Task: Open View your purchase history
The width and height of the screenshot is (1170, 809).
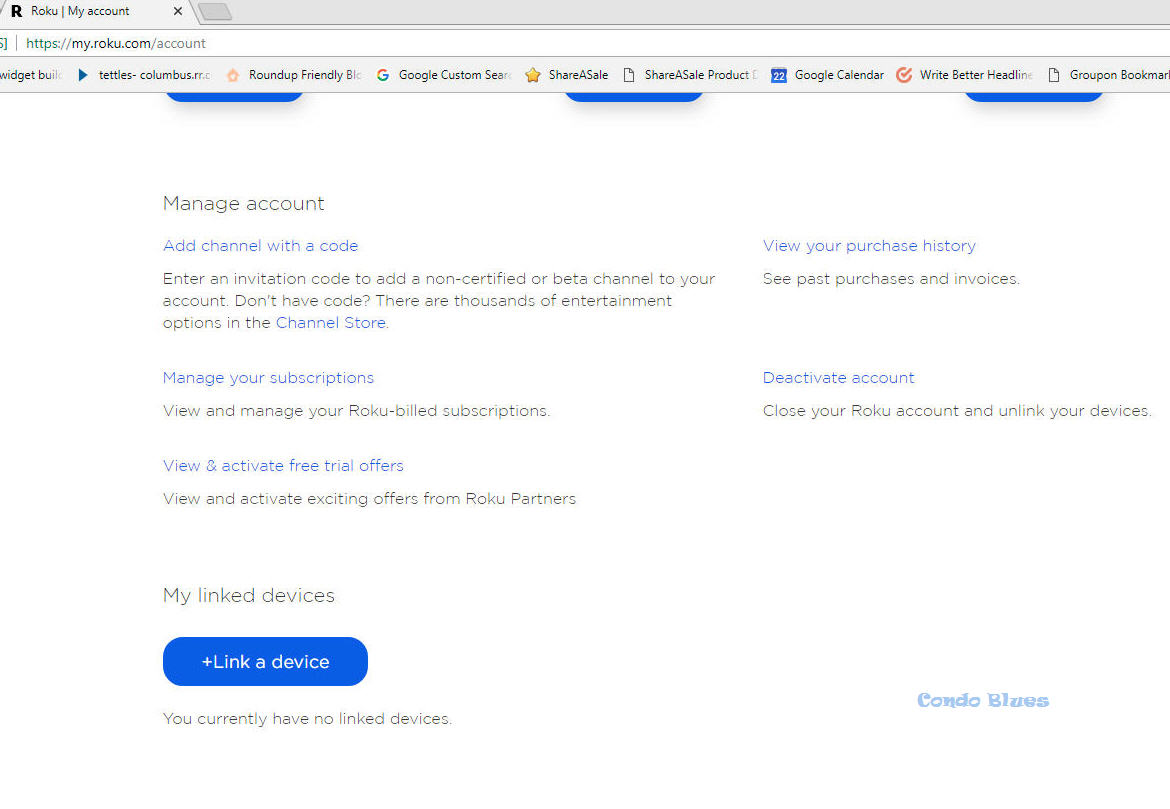Action: pyautogui.click(x=869, y=246)
